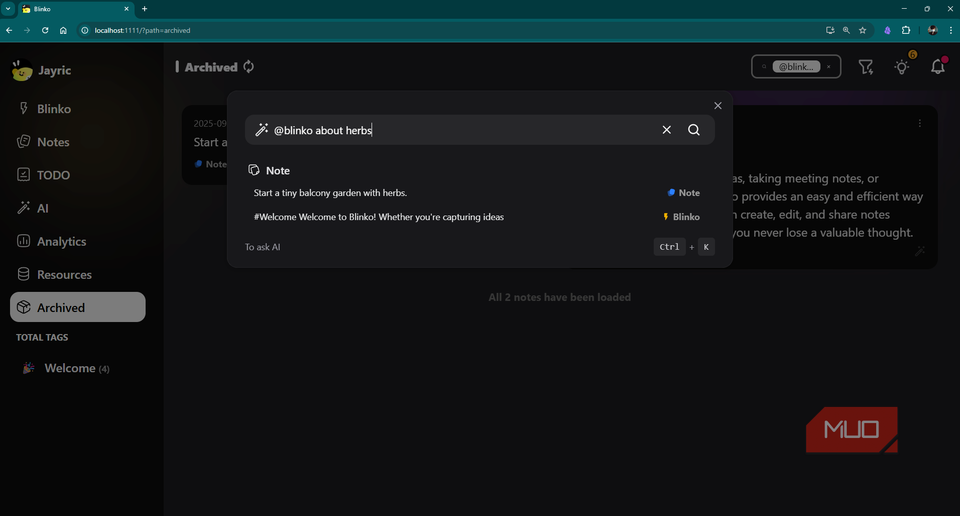Screen dimensions: 960x516
Task: Open Analytics in the sidebar
Action: [x=61, y=241]
